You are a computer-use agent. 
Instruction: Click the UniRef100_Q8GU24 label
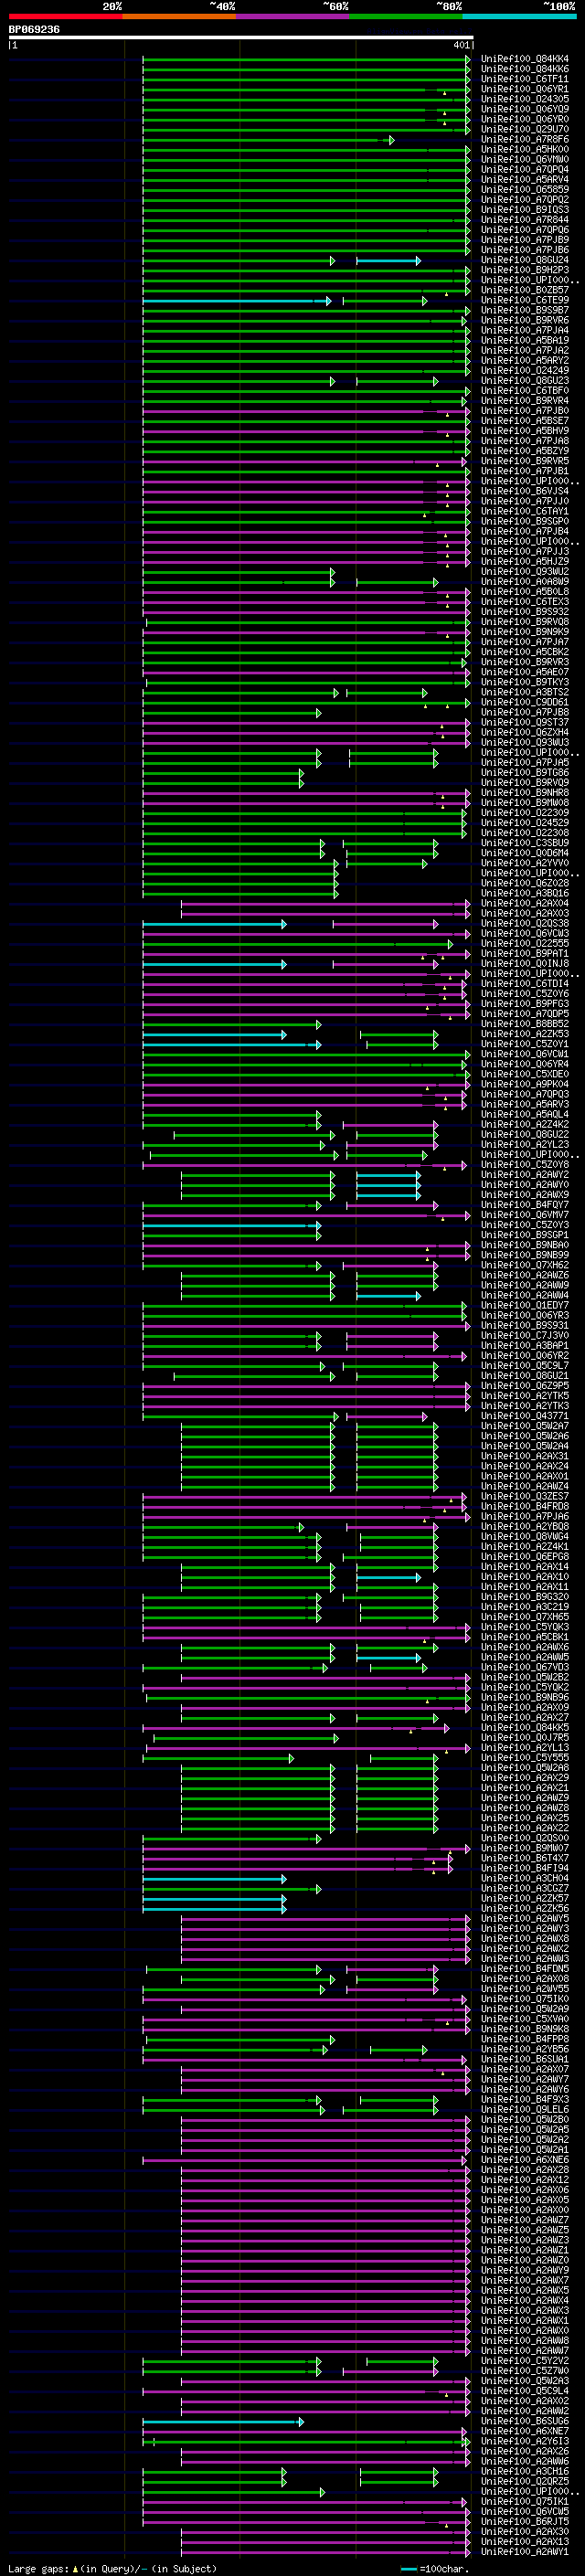(525, 260)
